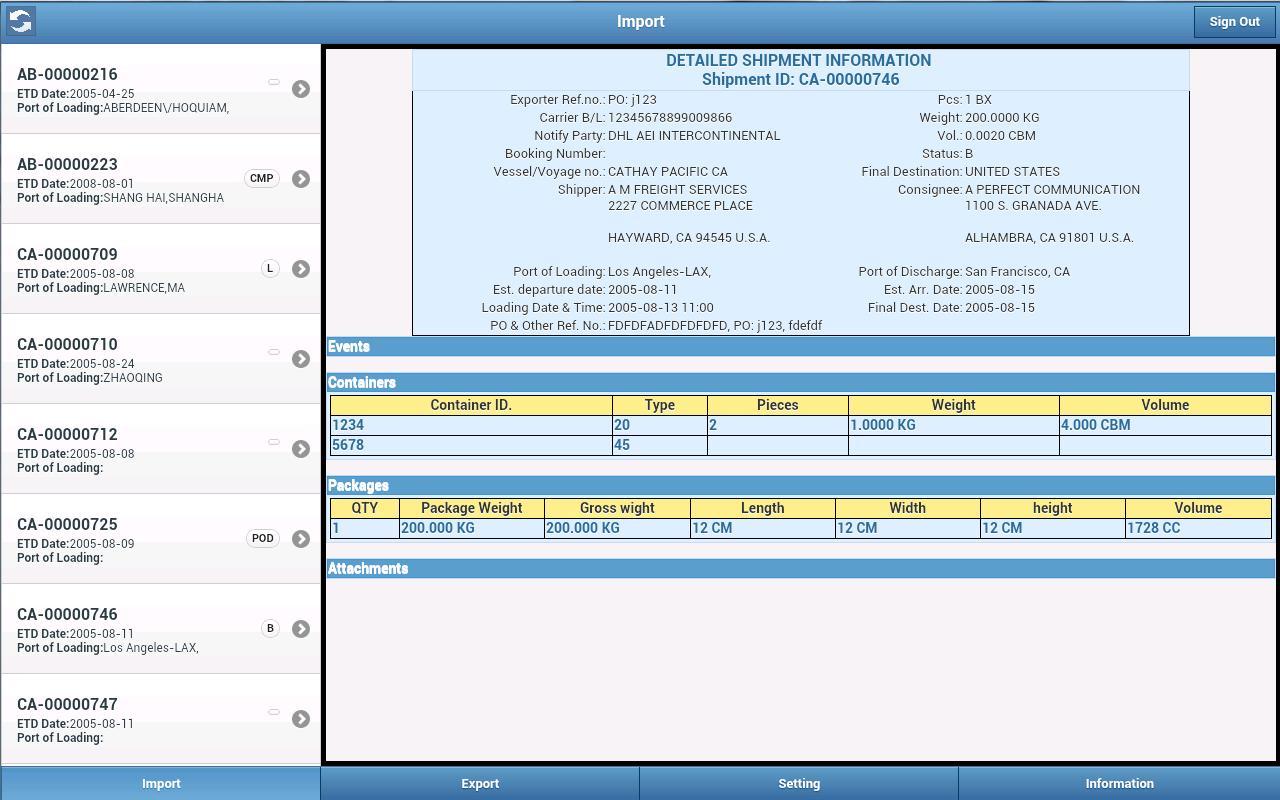Click final destination UNITED STATES
The height and width of the screenshot is (800, 1280).
click(x=1012, y=172)
